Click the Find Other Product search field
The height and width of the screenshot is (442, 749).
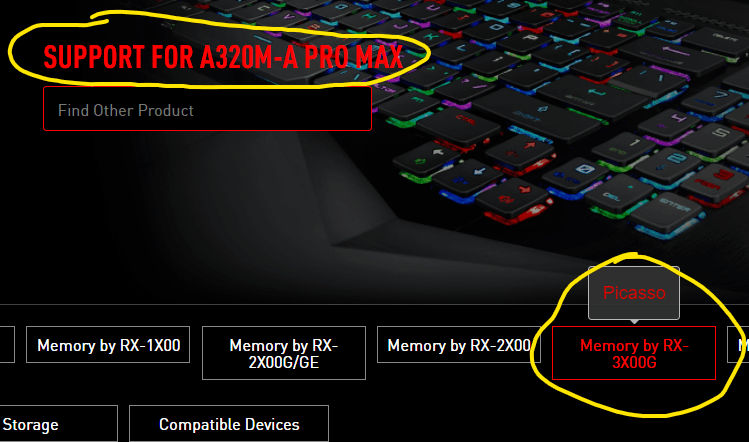click(x=207, y=109)
